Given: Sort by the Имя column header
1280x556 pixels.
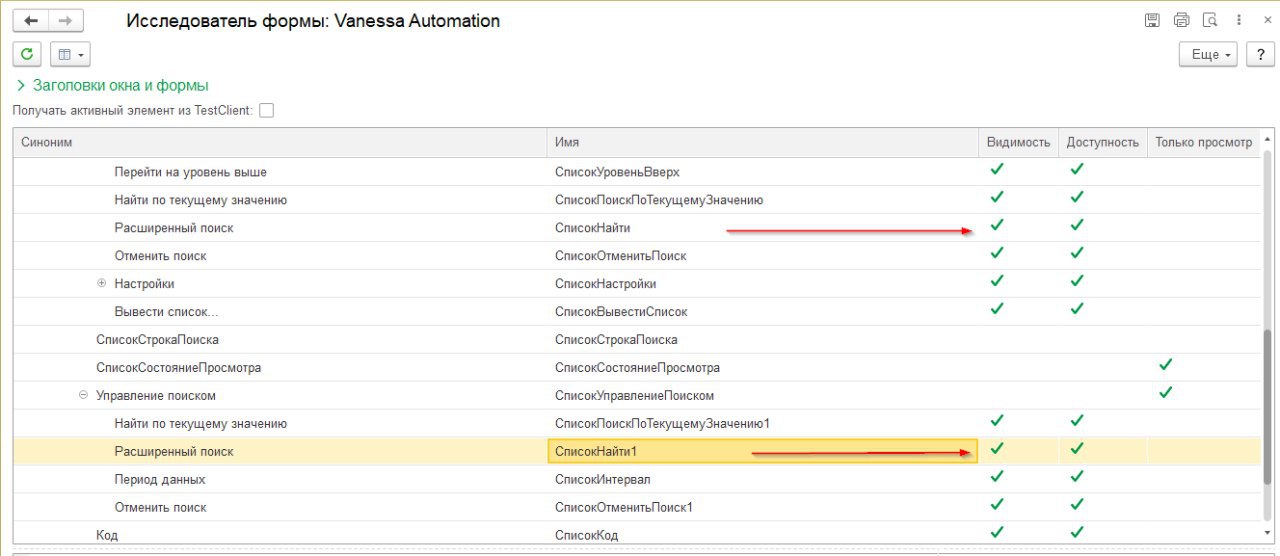Looking at the screenshot, I should click(762, 143).
